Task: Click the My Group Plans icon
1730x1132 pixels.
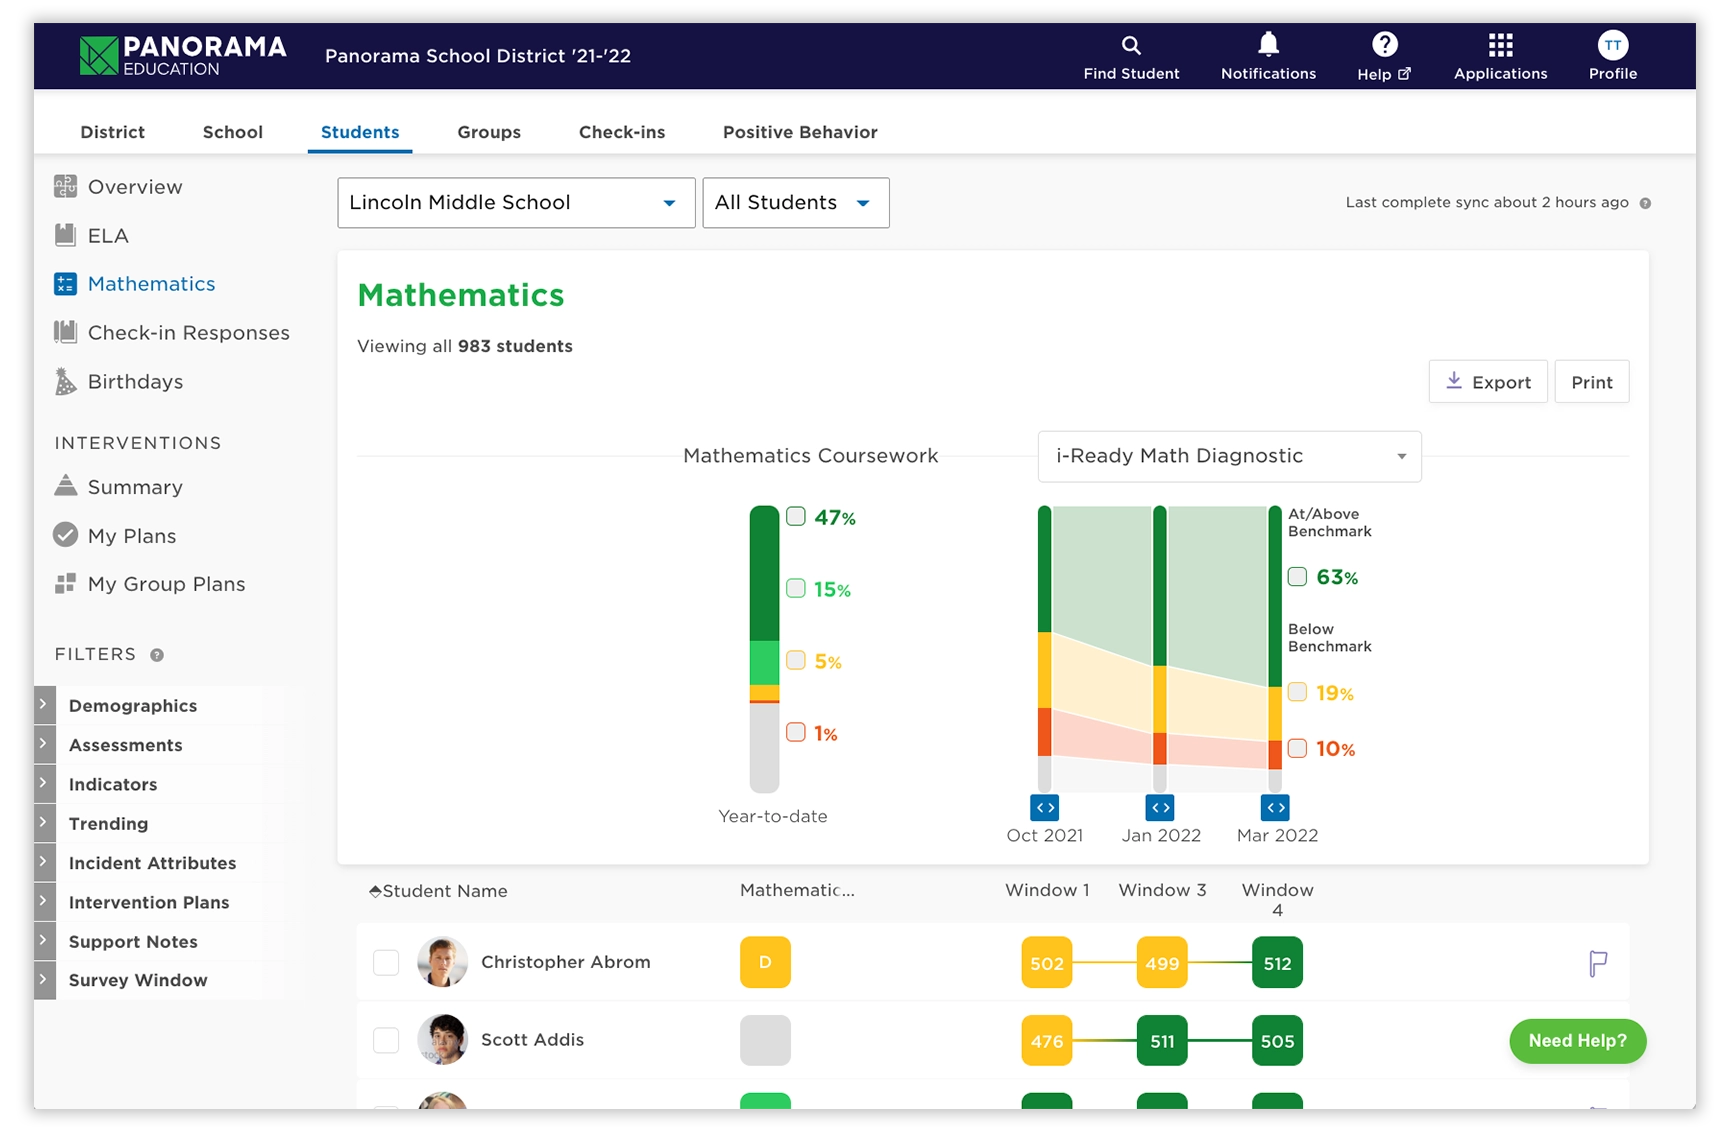Action: (x=65, y=583)
